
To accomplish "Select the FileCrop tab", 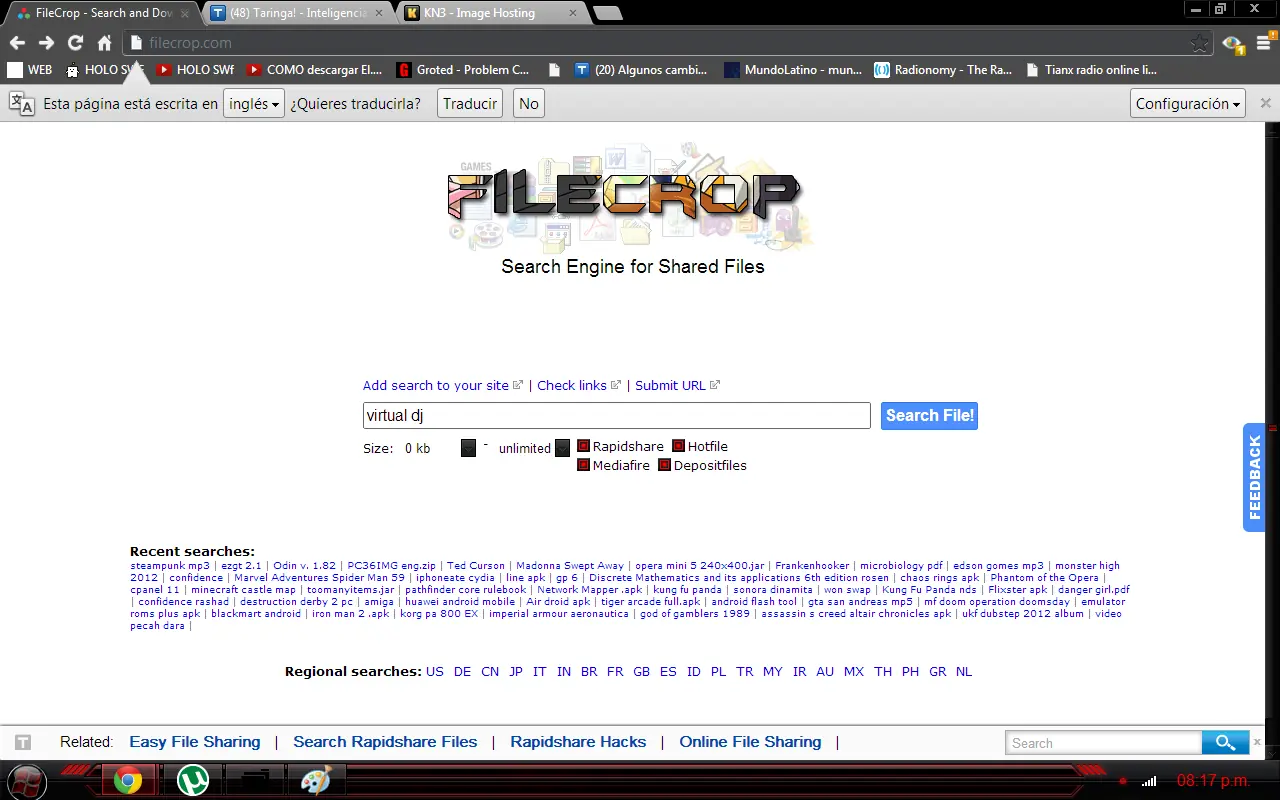I will 102,13.
